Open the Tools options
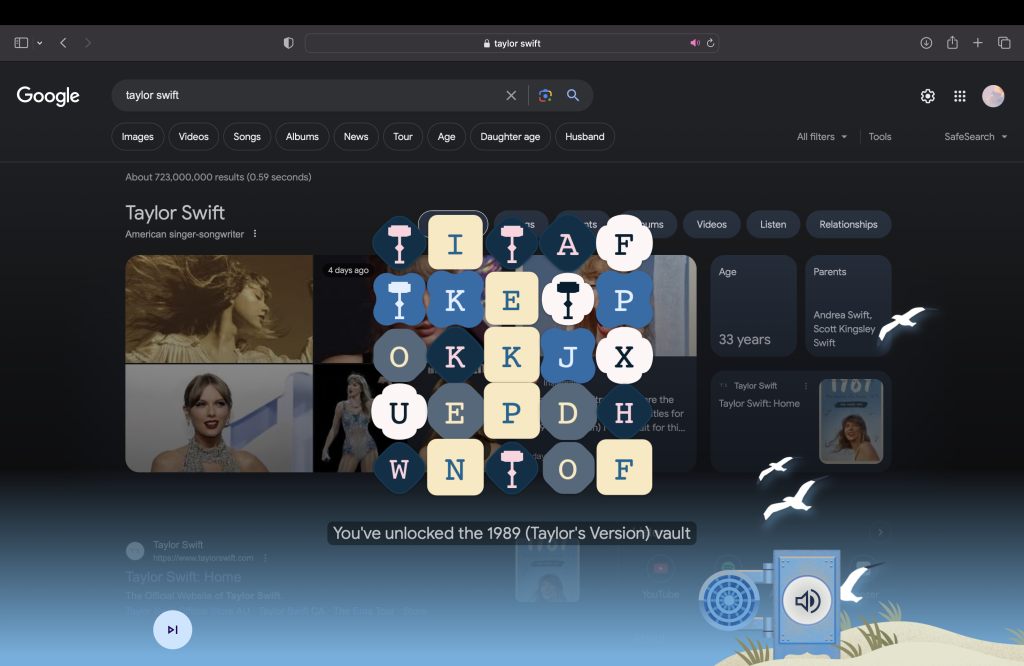The width and height of the screenshot is (1024, 666). coord(880,136)
